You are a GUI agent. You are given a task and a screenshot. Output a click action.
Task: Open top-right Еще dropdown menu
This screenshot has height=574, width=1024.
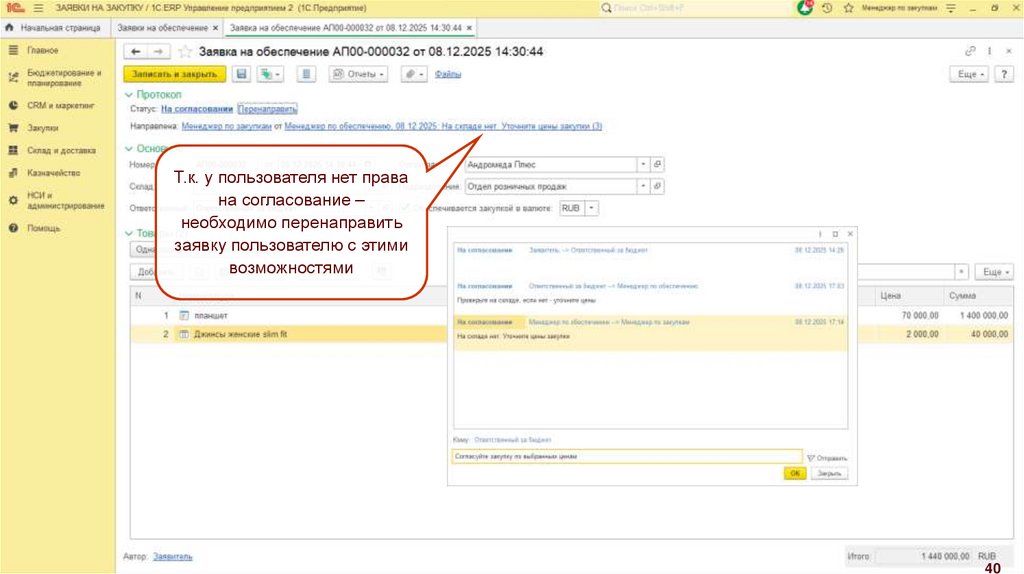click(x=969, y=74)
